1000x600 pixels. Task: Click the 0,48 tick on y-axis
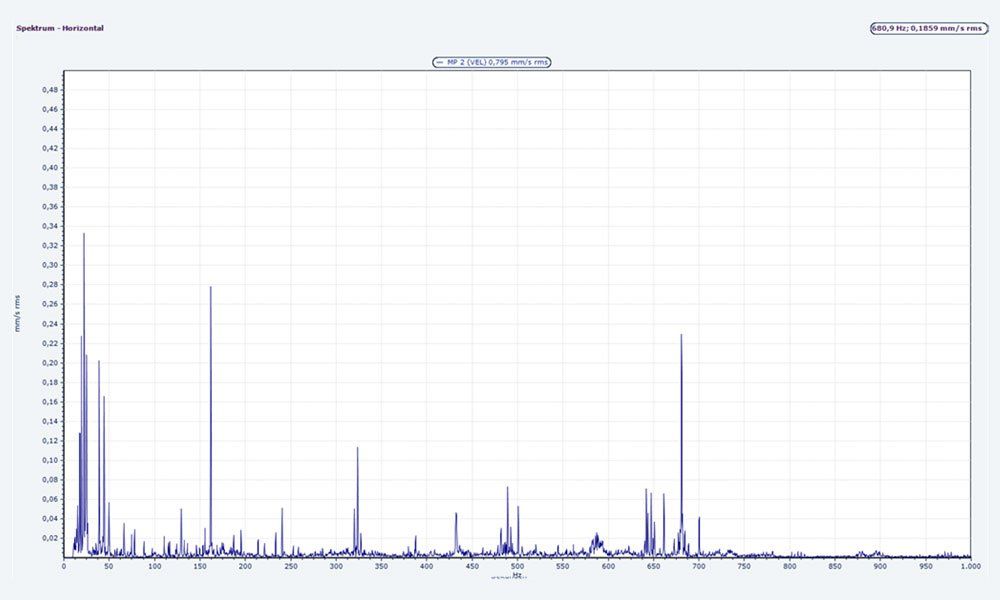(49, 90)
